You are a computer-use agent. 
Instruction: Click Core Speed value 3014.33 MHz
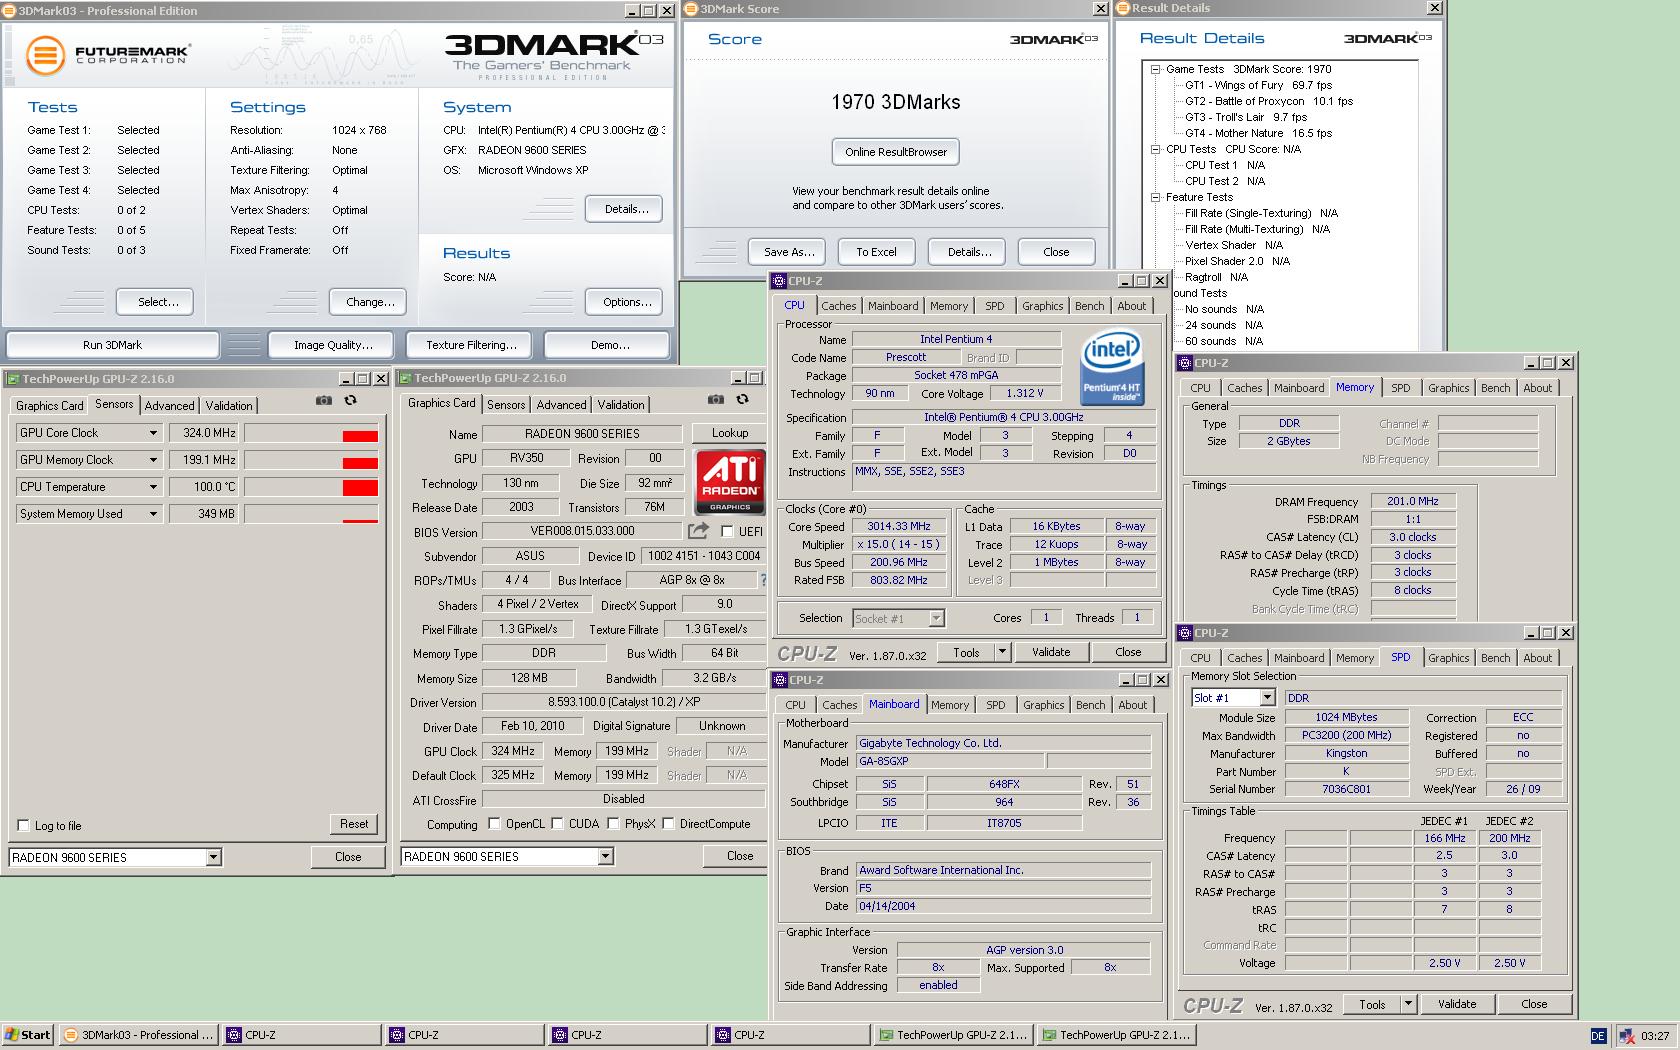898,526
